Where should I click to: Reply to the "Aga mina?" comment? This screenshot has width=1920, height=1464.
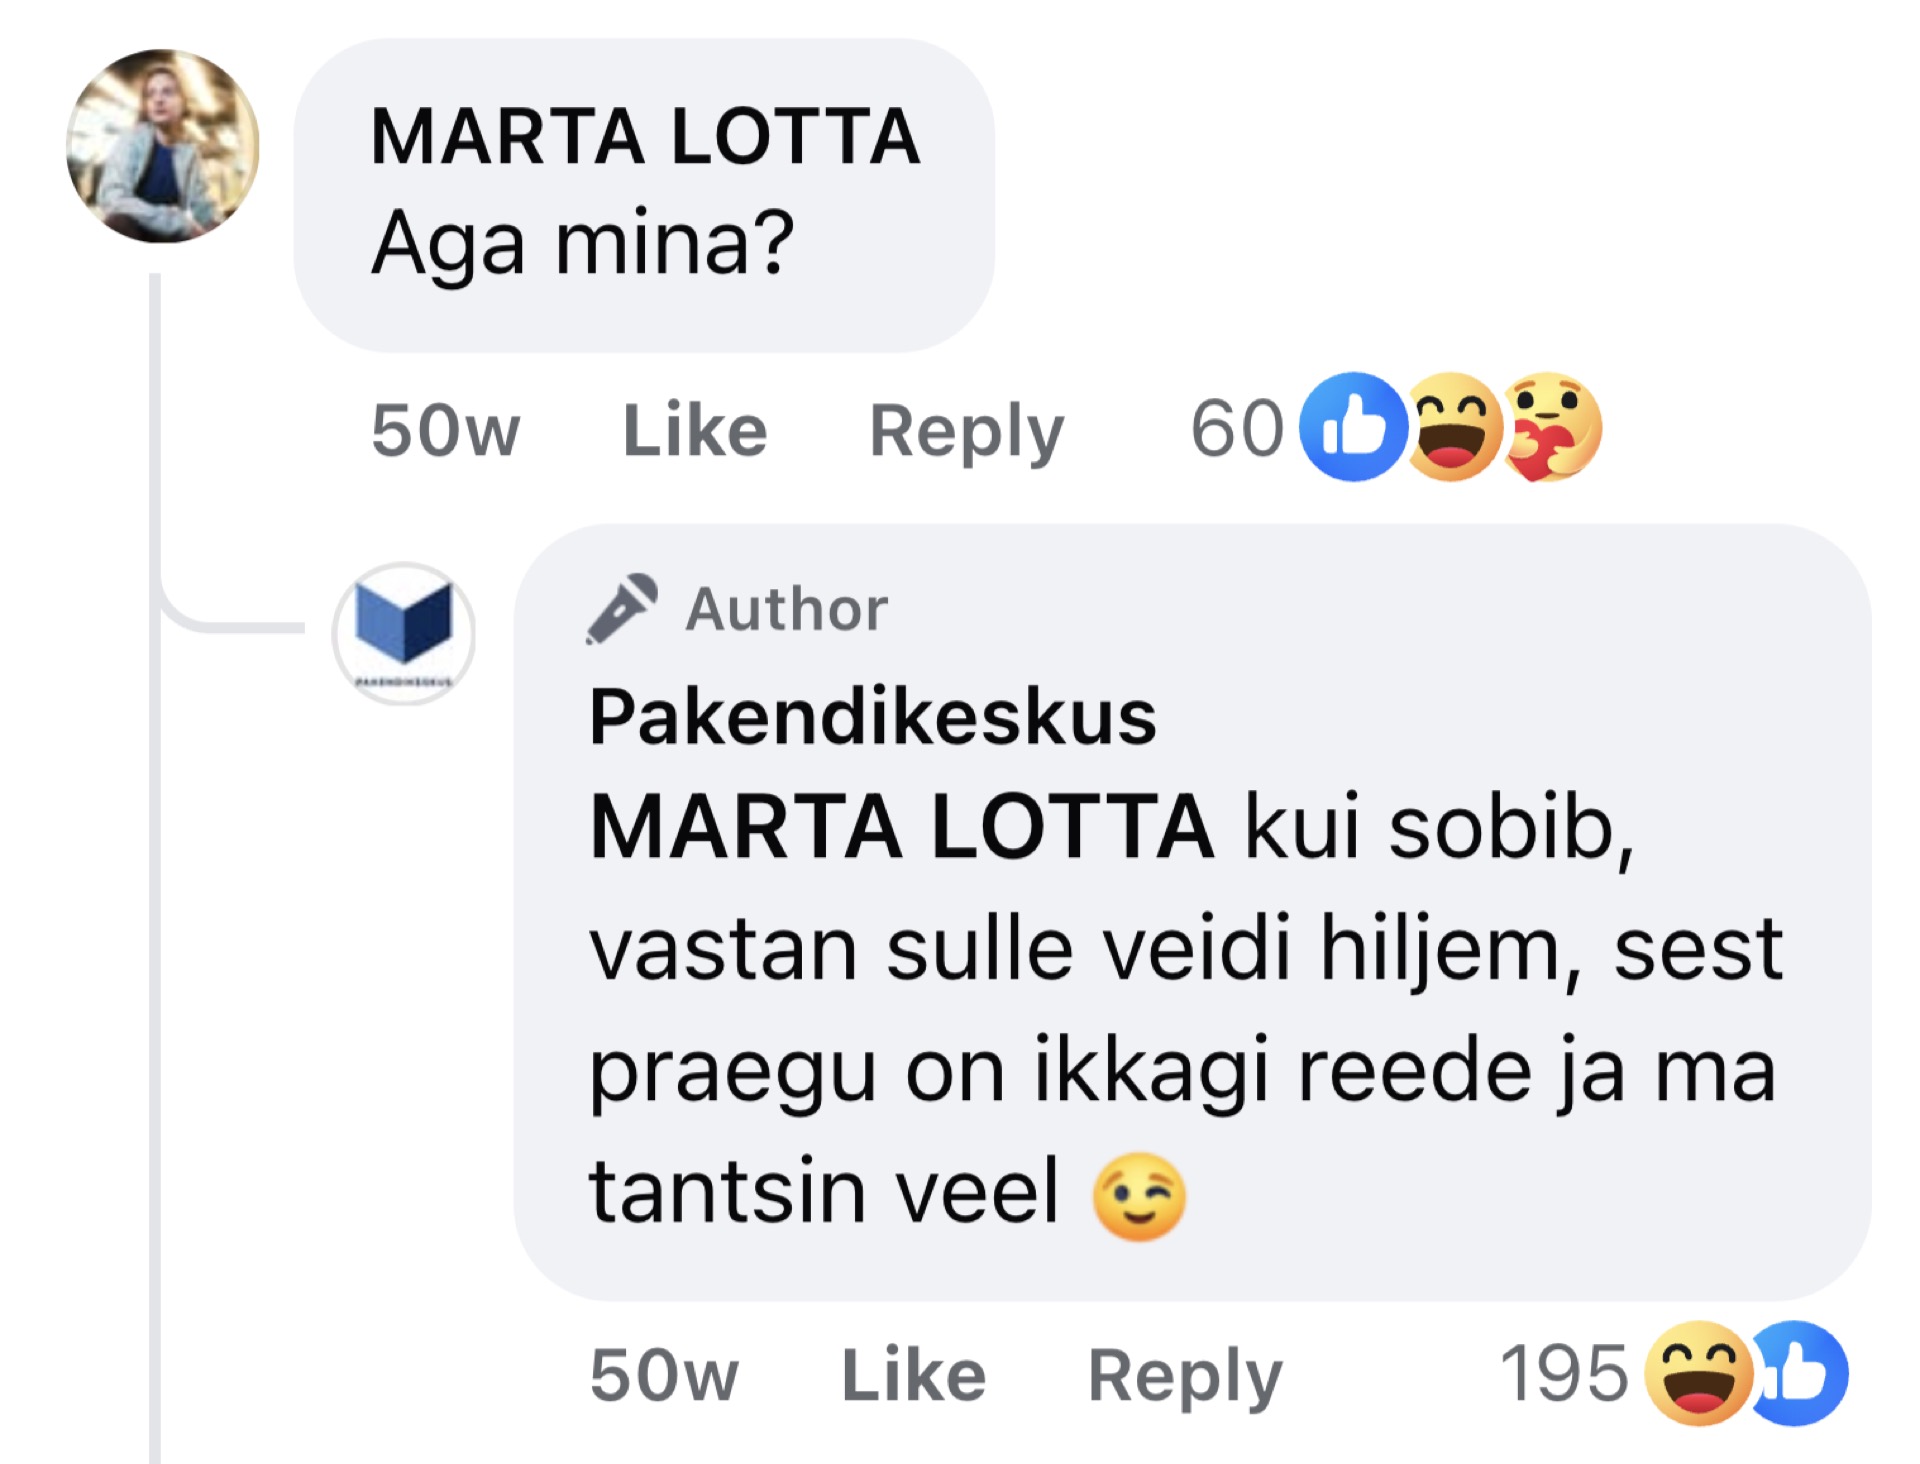[x=966, y=430]
